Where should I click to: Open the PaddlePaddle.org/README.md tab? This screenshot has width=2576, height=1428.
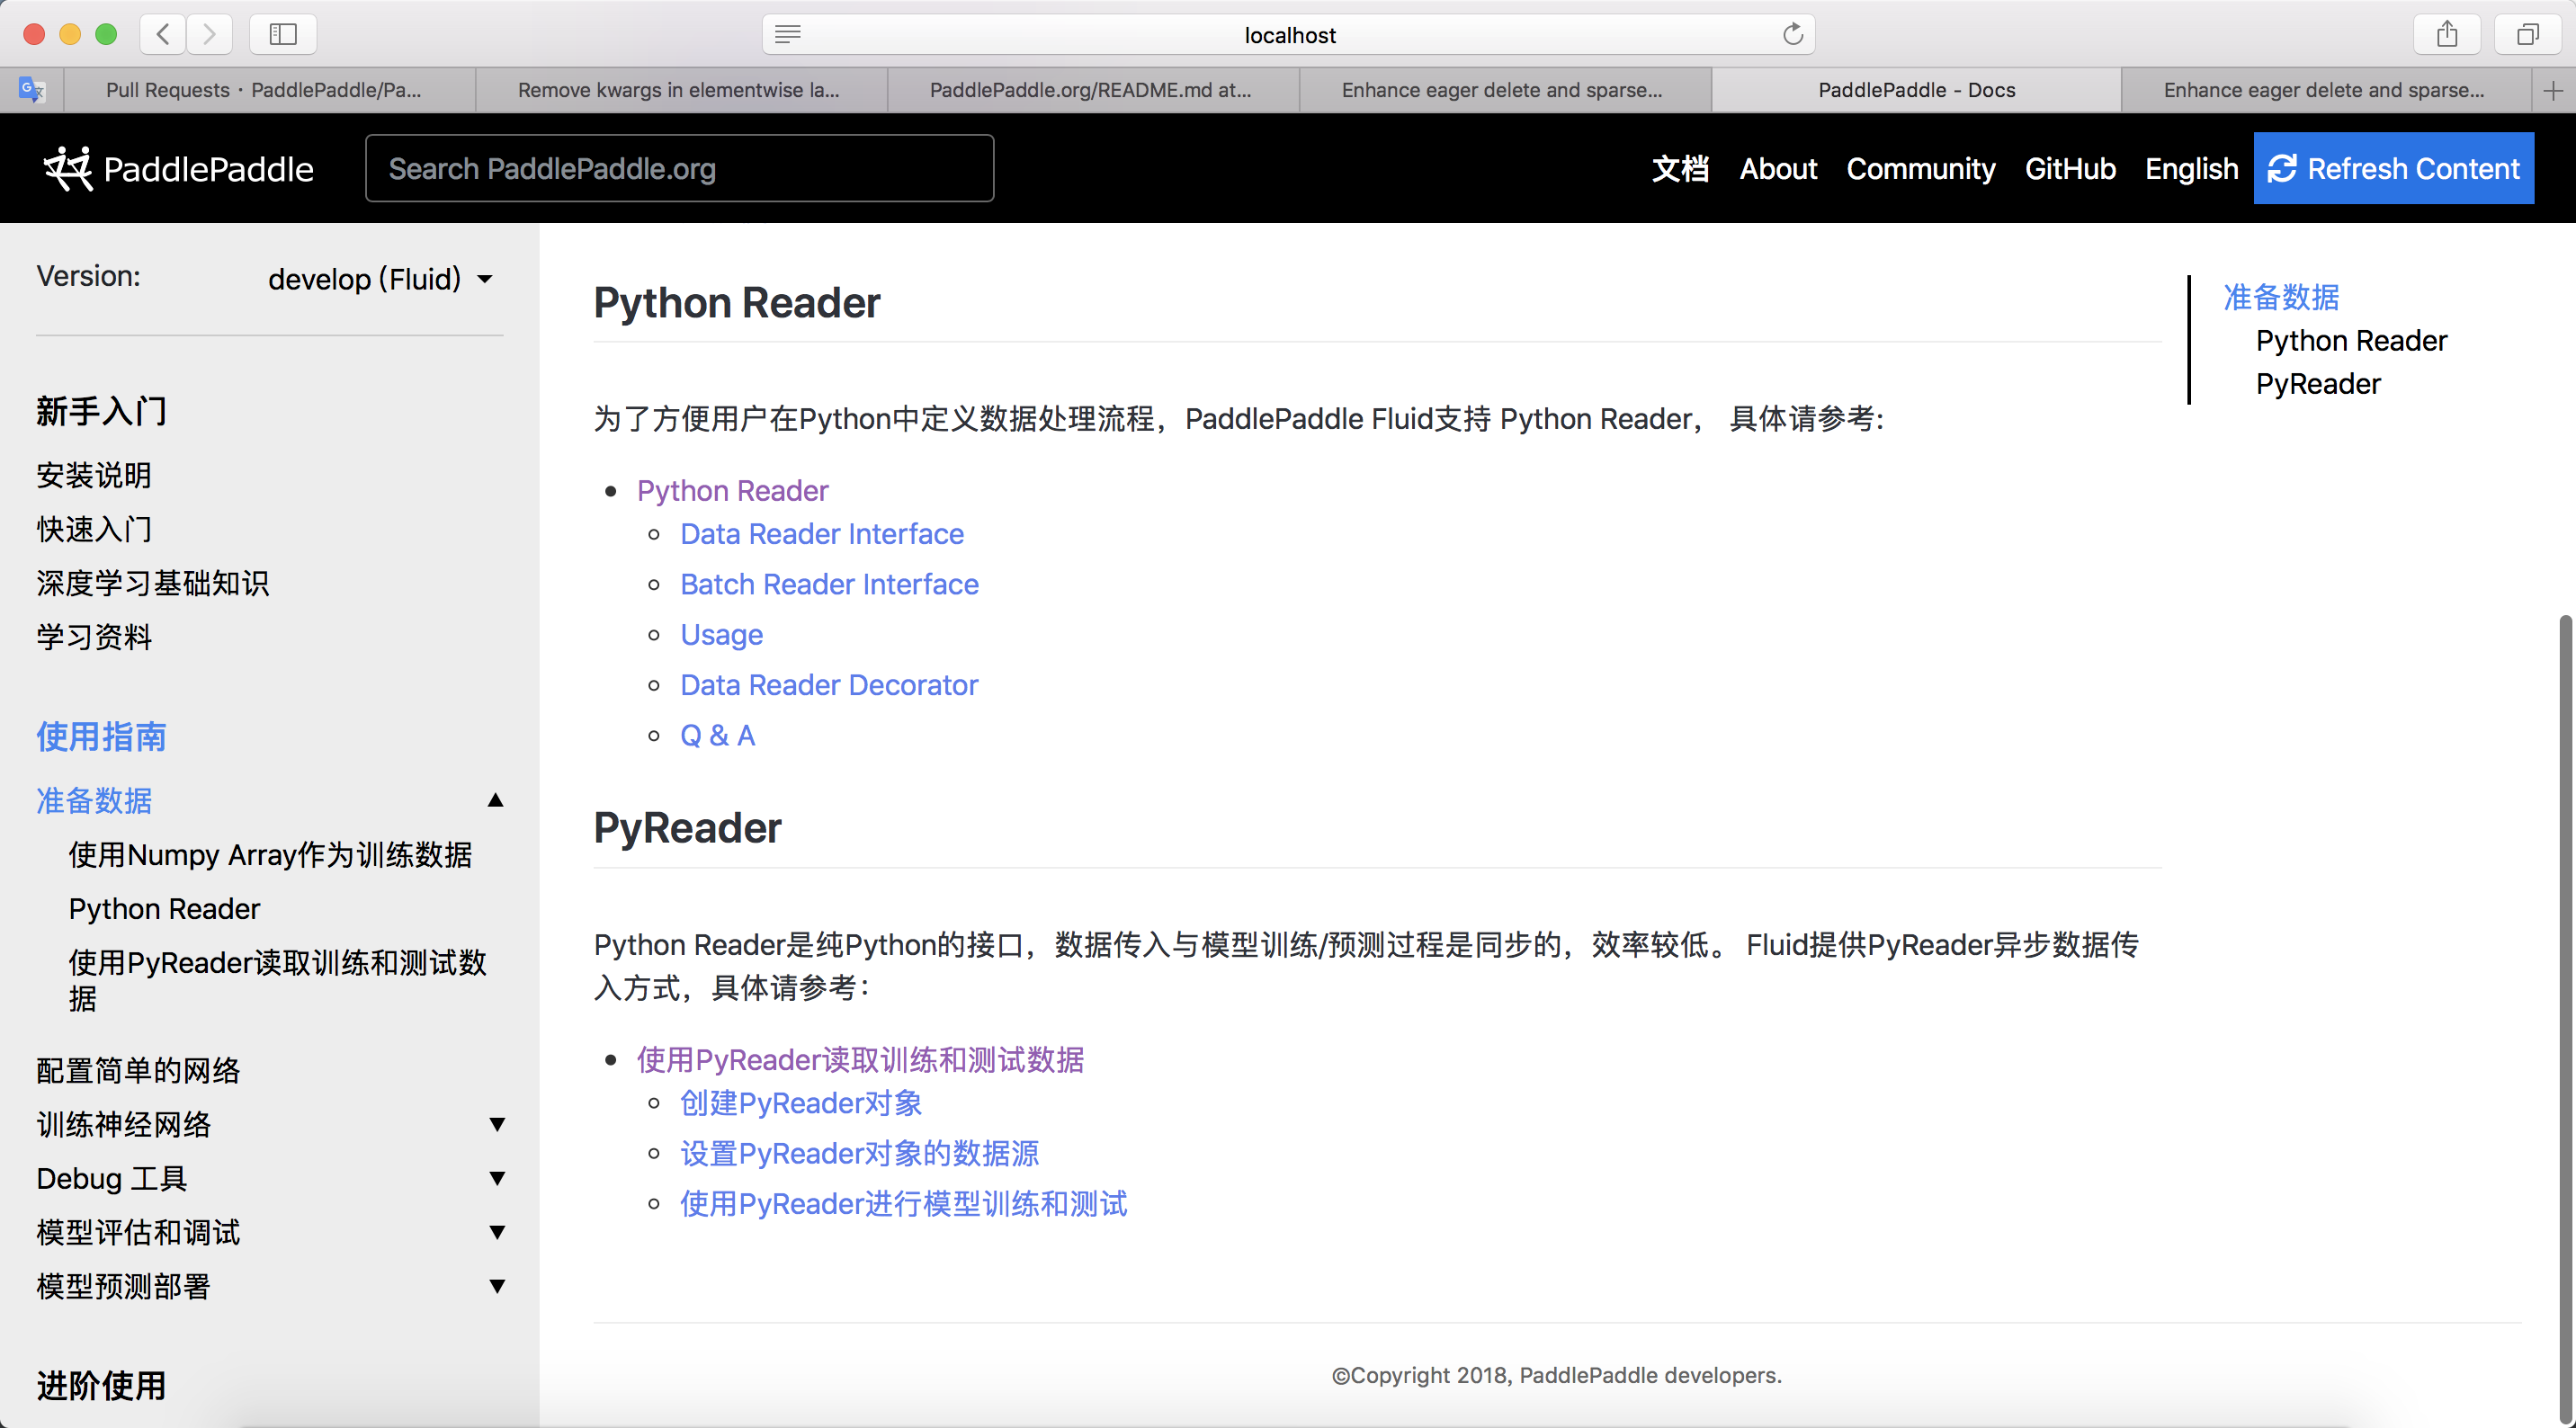click(x=1093, y=90)
